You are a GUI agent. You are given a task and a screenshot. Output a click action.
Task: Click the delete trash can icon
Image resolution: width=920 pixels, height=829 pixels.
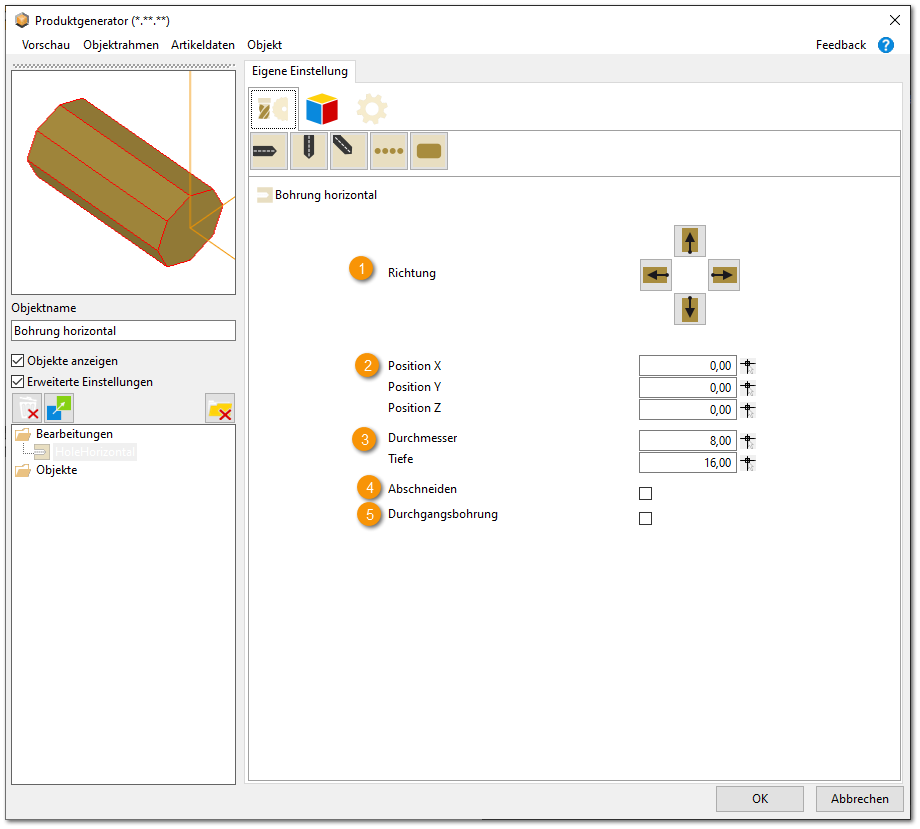[x=27, y=408]
